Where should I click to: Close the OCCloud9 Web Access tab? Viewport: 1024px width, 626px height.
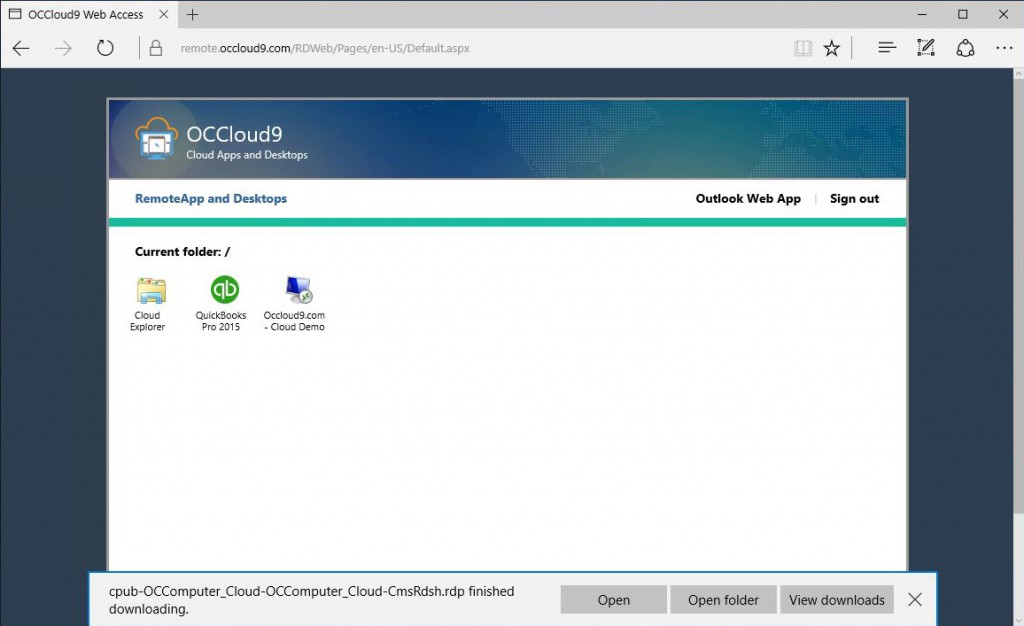[164, 14]
